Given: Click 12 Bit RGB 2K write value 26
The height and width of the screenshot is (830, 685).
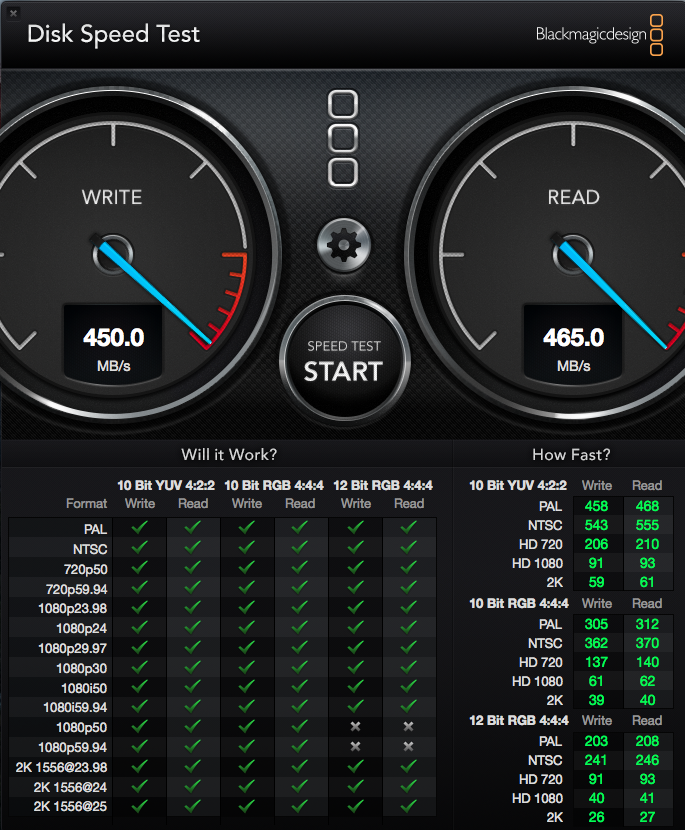Looking at the screenshot, I should coord(597,817).
